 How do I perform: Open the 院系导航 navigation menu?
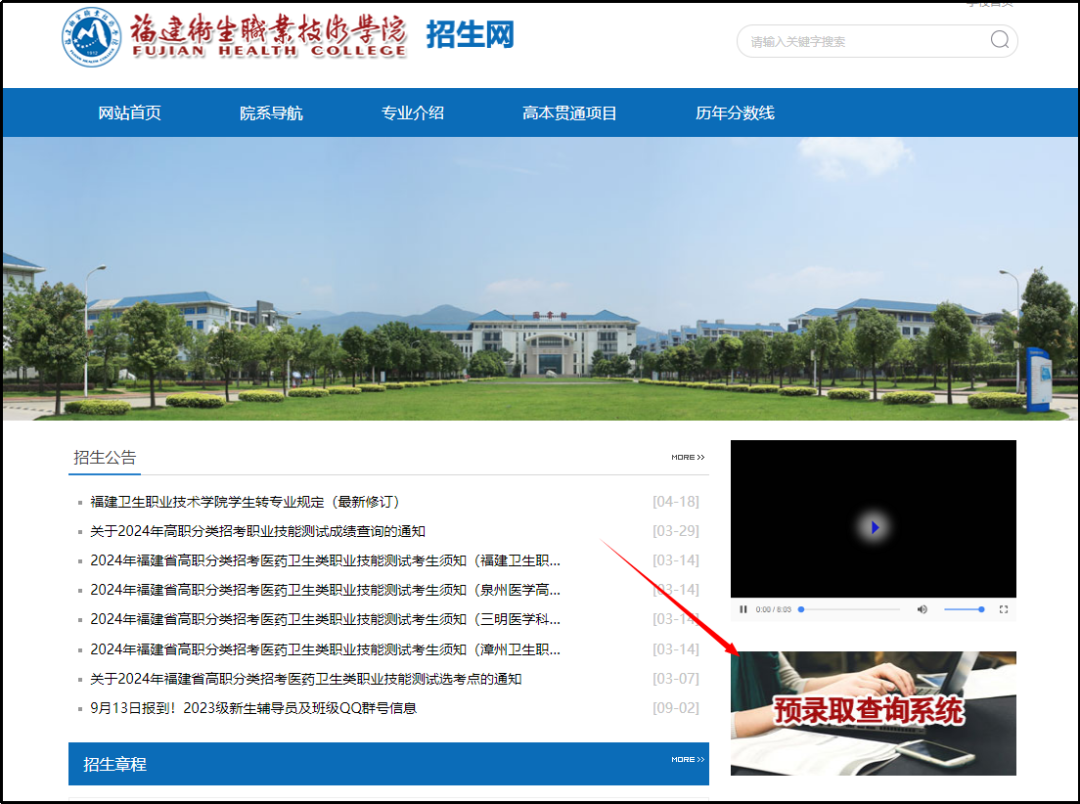[271, 113]
